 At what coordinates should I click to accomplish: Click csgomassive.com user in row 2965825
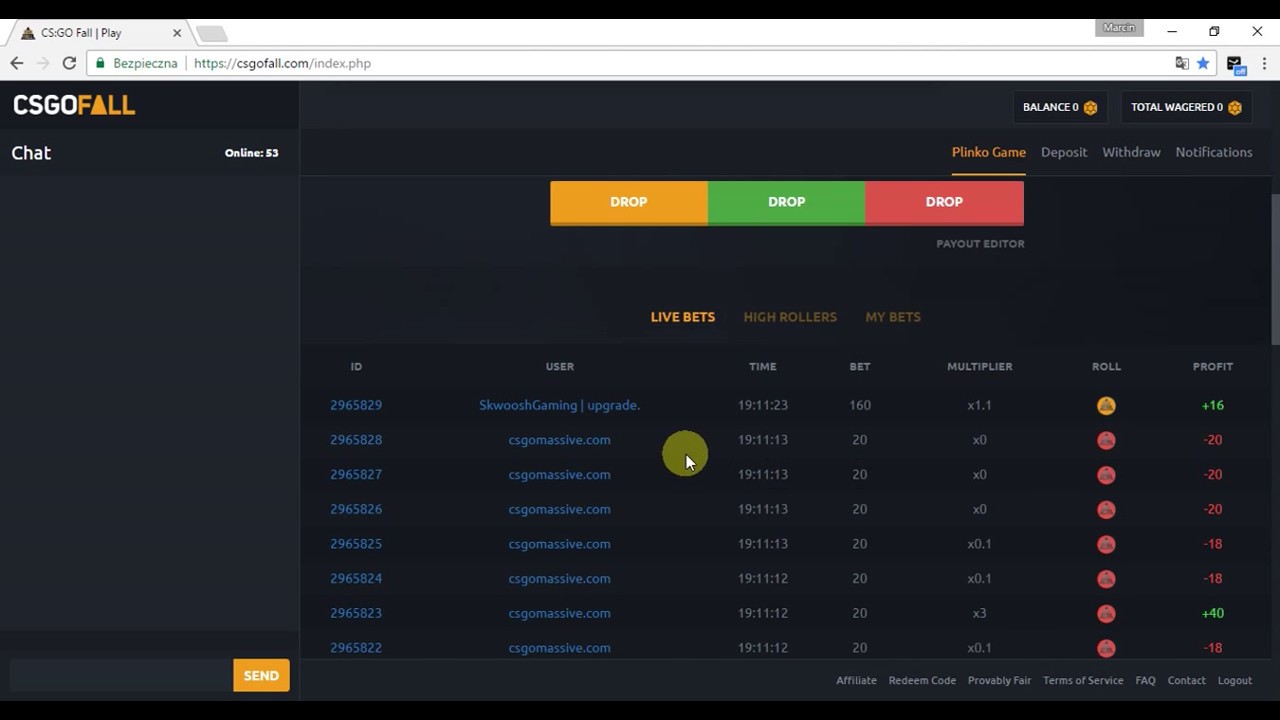pyautogui.click(x=559, y=544)
